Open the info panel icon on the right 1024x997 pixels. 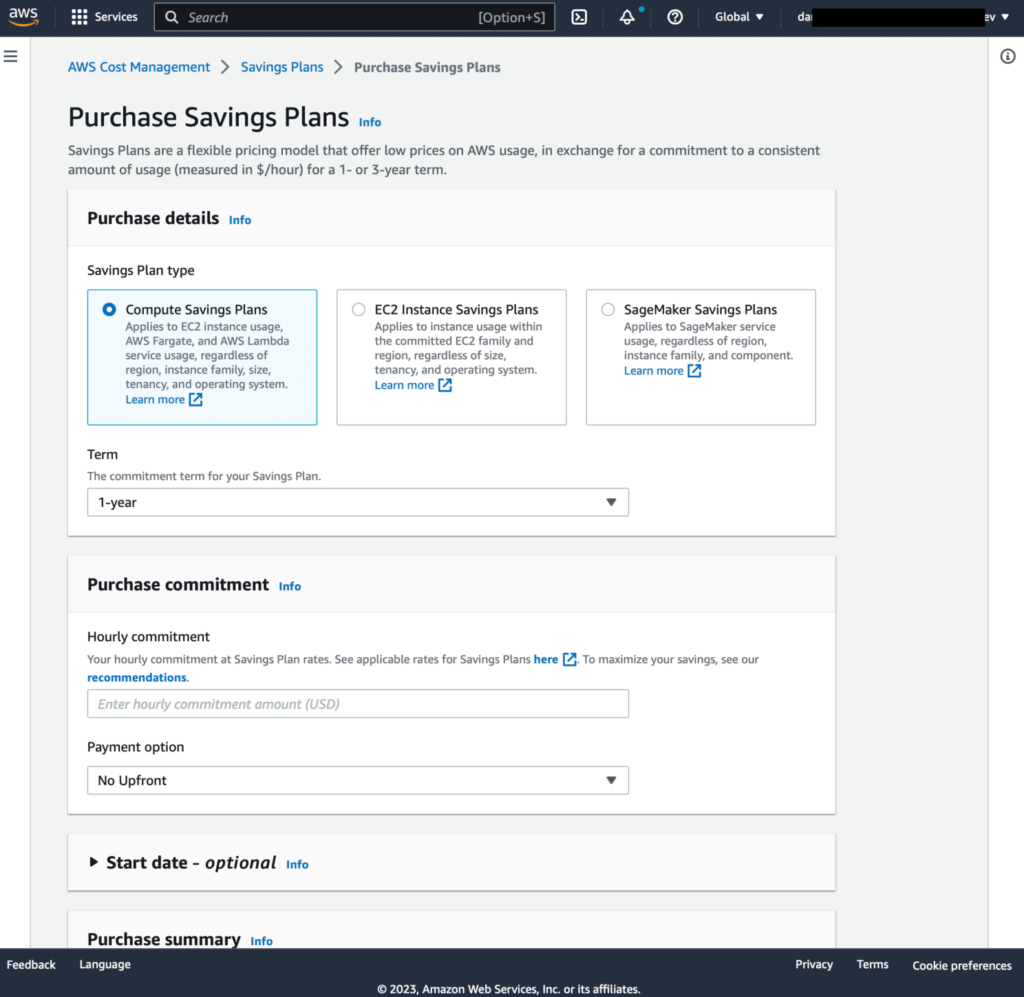pos(1008,57)
